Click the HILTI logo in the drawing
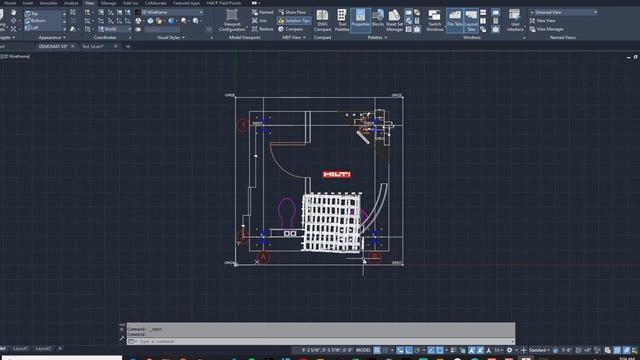The height and width of the screenshot is (360, 640). (x=337, y=174)
